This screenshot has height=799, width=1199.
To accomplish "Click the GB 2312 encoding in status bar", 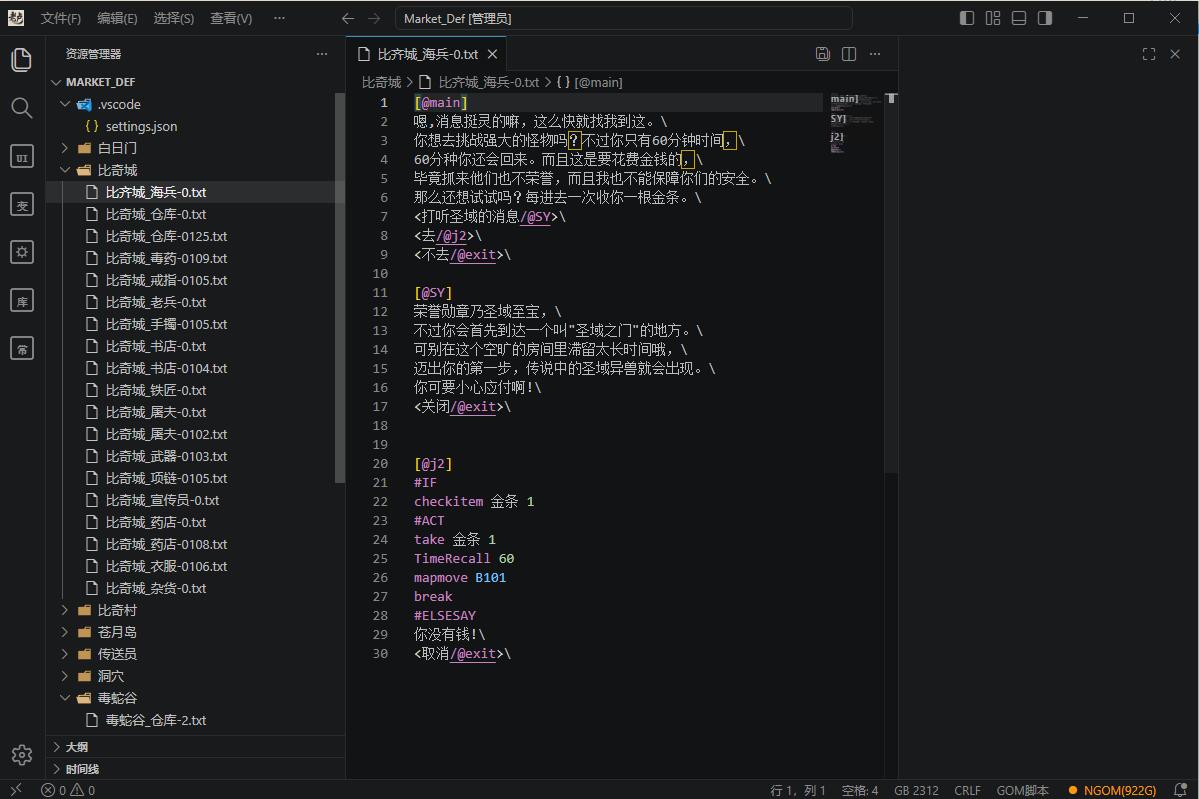I will coord(916,790).
